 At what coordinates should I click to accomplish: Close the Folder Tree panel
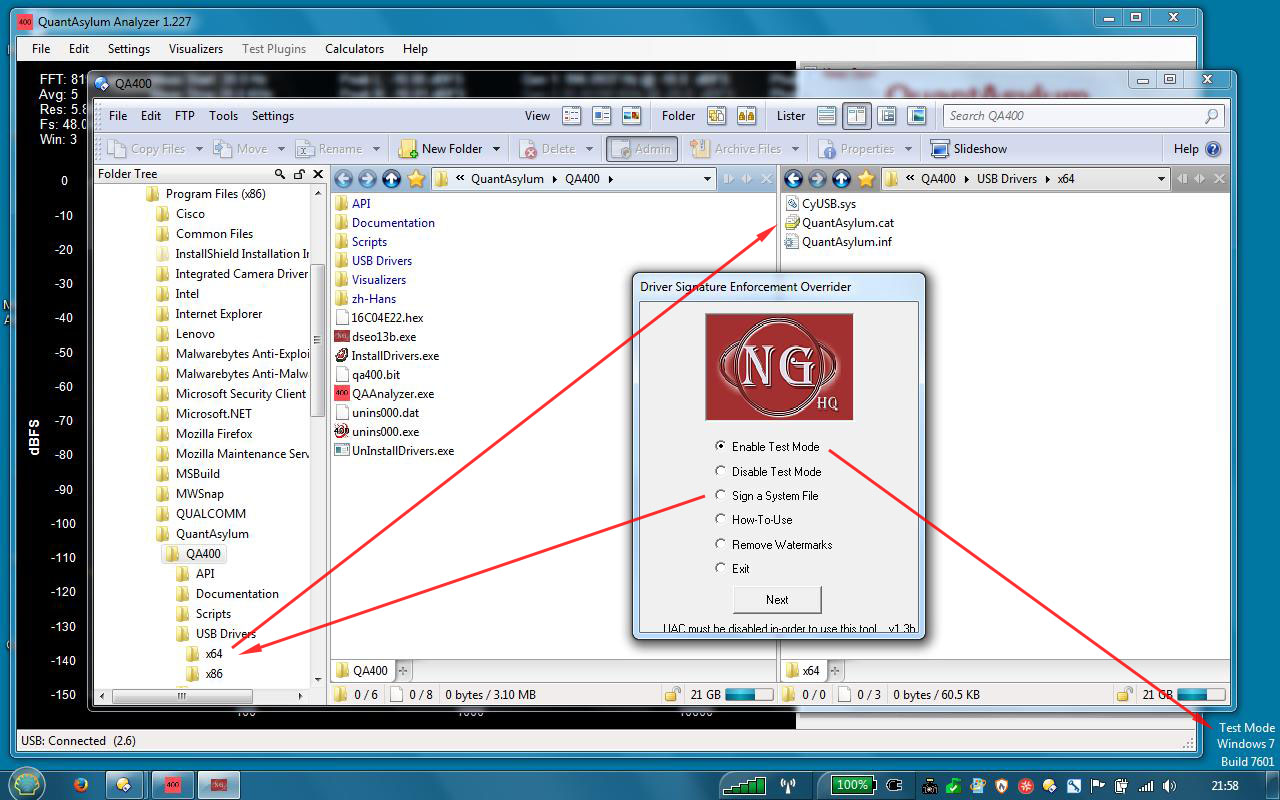[x=318, y=174]
